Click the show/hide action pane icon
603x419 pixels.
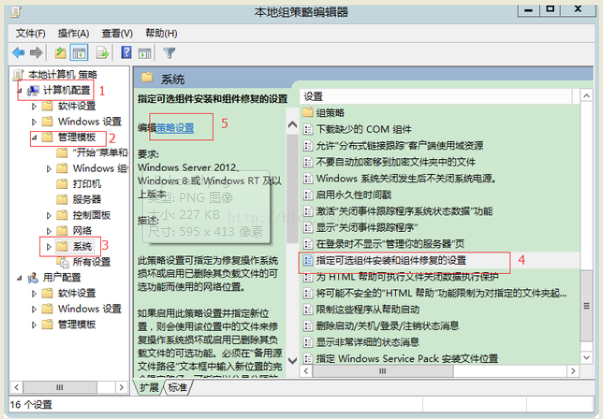[145, 52]
